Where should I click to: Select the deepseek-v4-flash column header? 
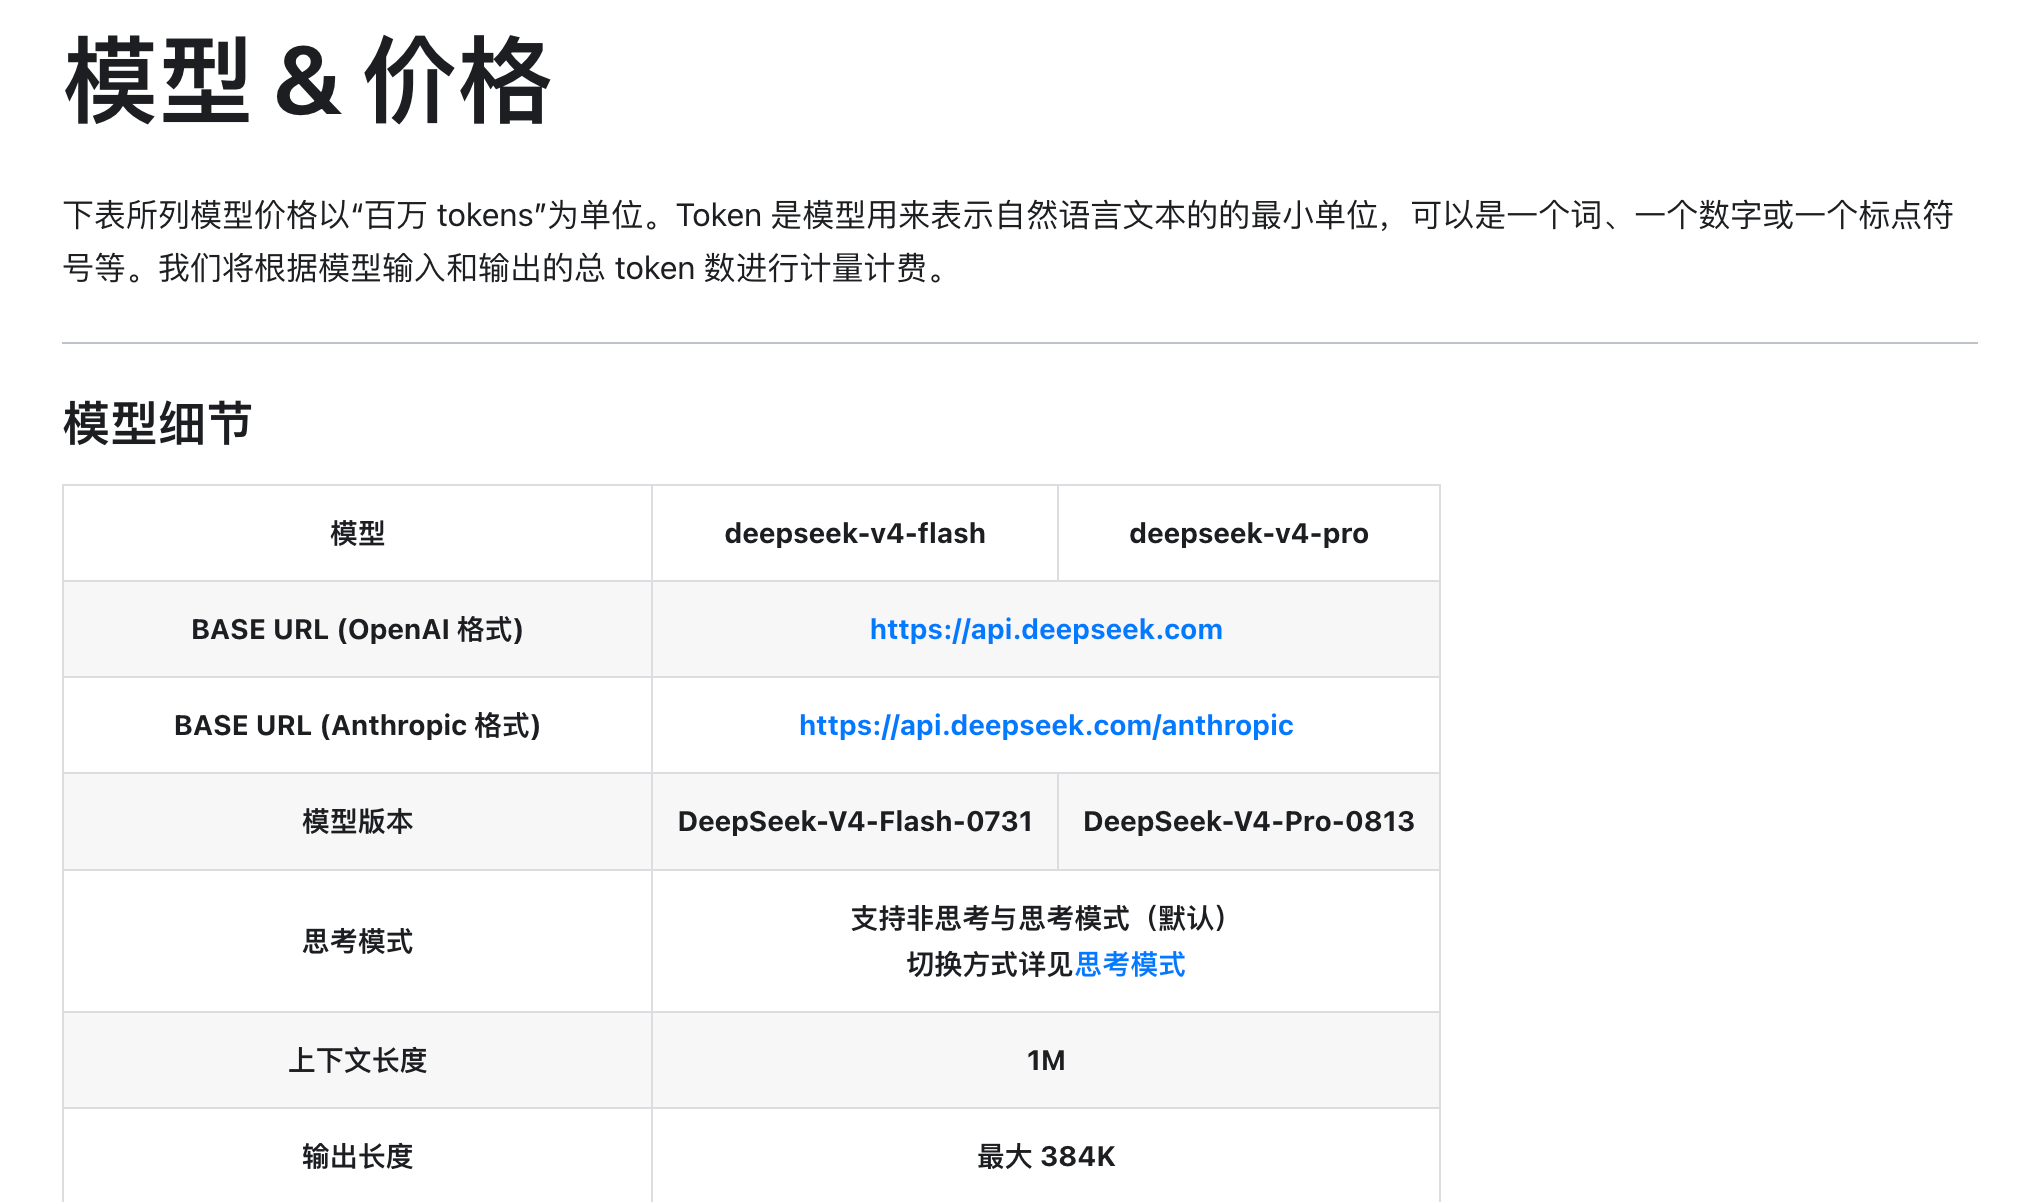[x=855, y=533]
